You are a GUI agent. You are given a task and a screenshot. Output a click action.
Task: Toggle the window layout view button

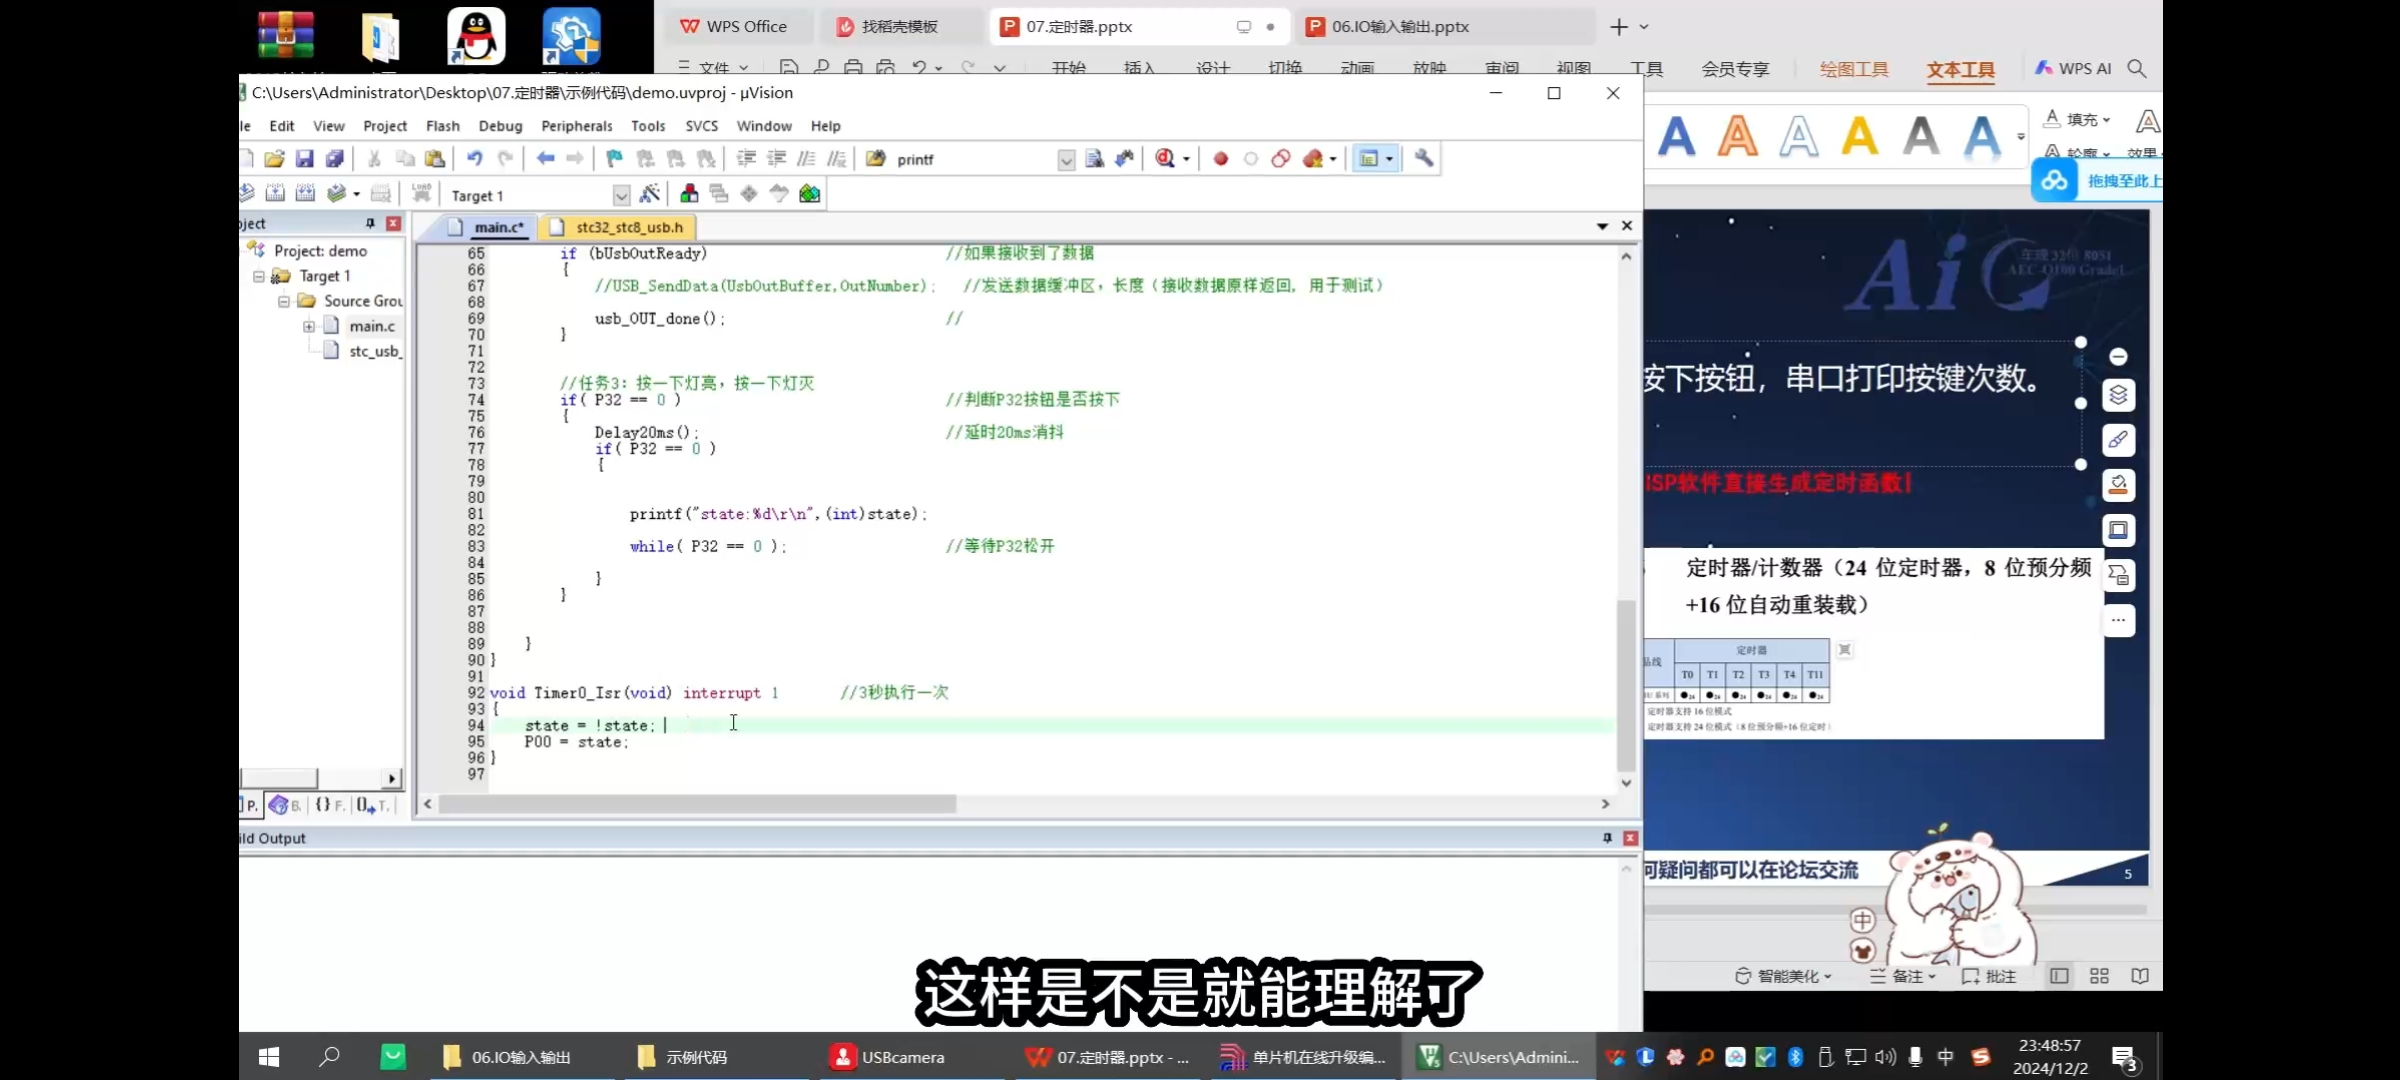1368,159
